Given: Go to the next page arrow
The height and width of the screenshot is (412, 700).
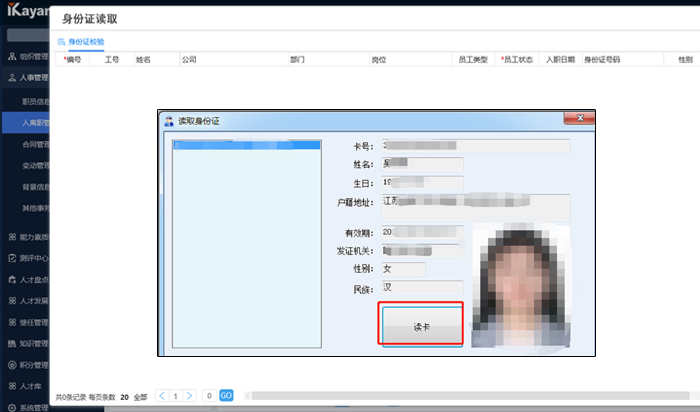Looking at the screenshot, I should 189,396.
